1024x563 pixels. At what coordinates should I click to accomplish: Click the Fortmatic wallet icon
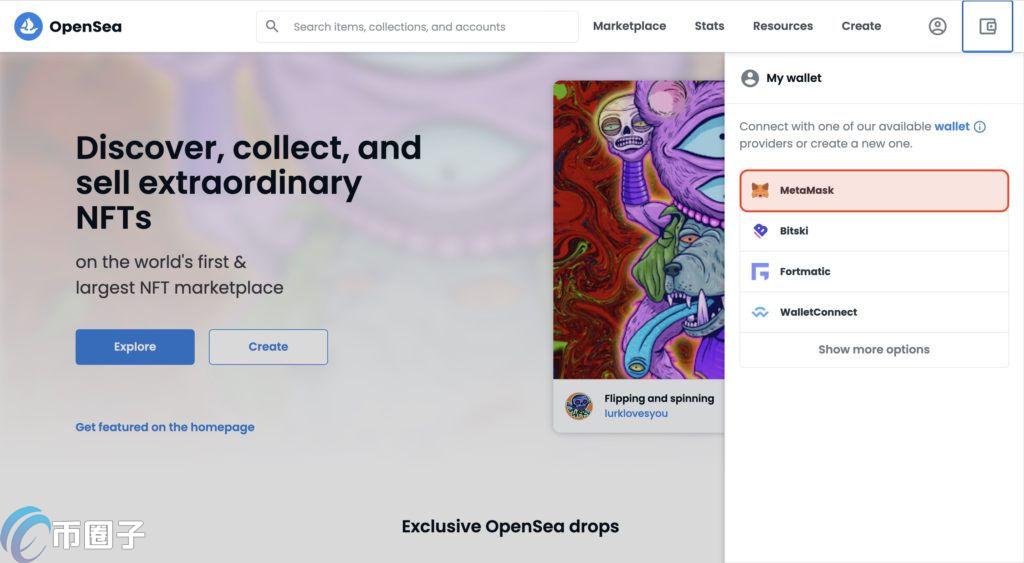[x=760, y=272]
